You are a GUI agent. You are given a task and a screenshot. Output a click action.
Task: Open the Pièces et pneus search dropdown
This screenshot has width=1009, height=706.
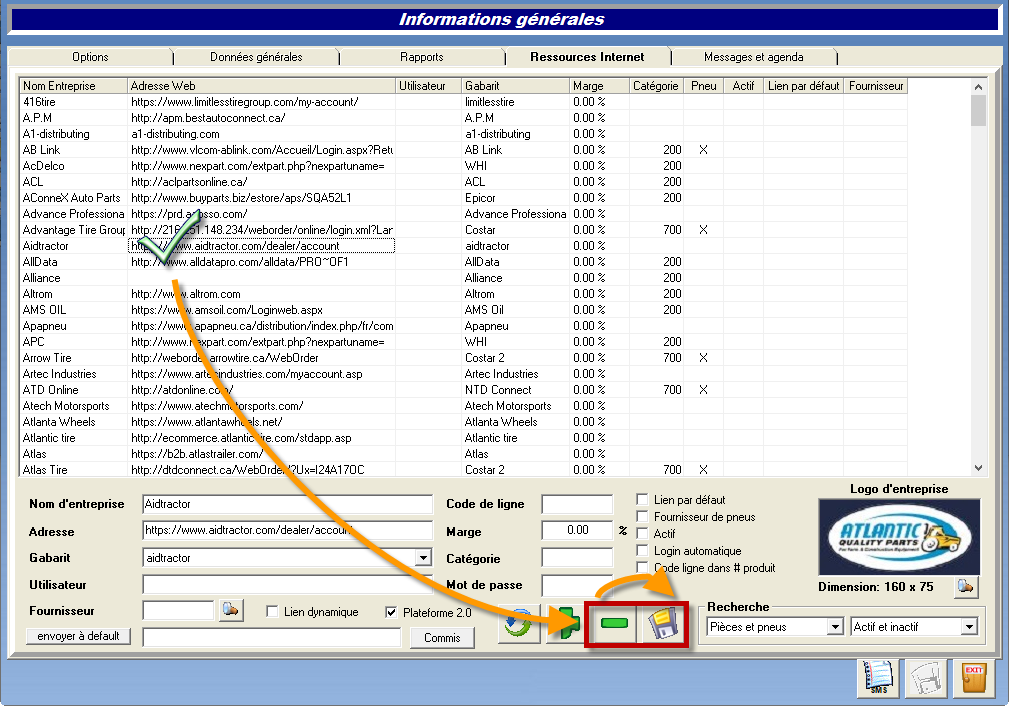click(x=835, y=626)
